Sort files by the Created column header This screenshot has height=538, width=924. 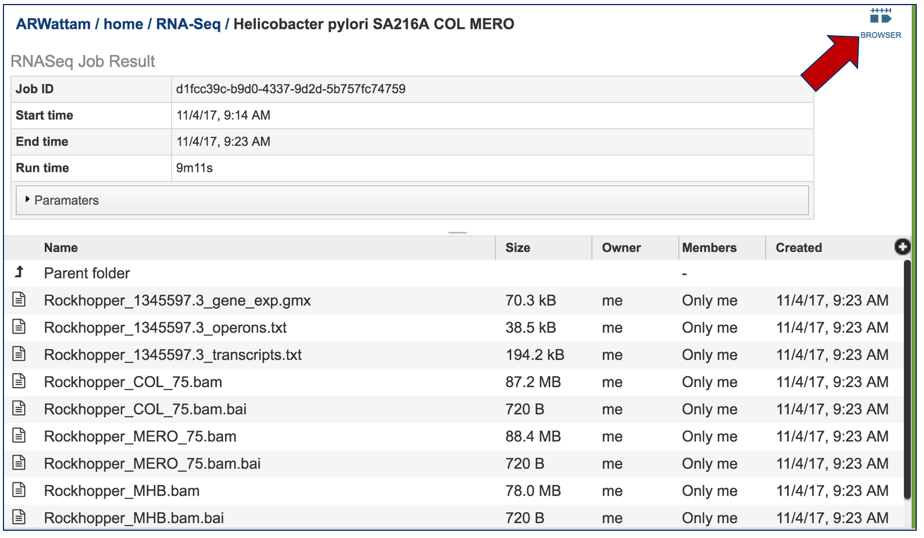[x=798, y=247]
